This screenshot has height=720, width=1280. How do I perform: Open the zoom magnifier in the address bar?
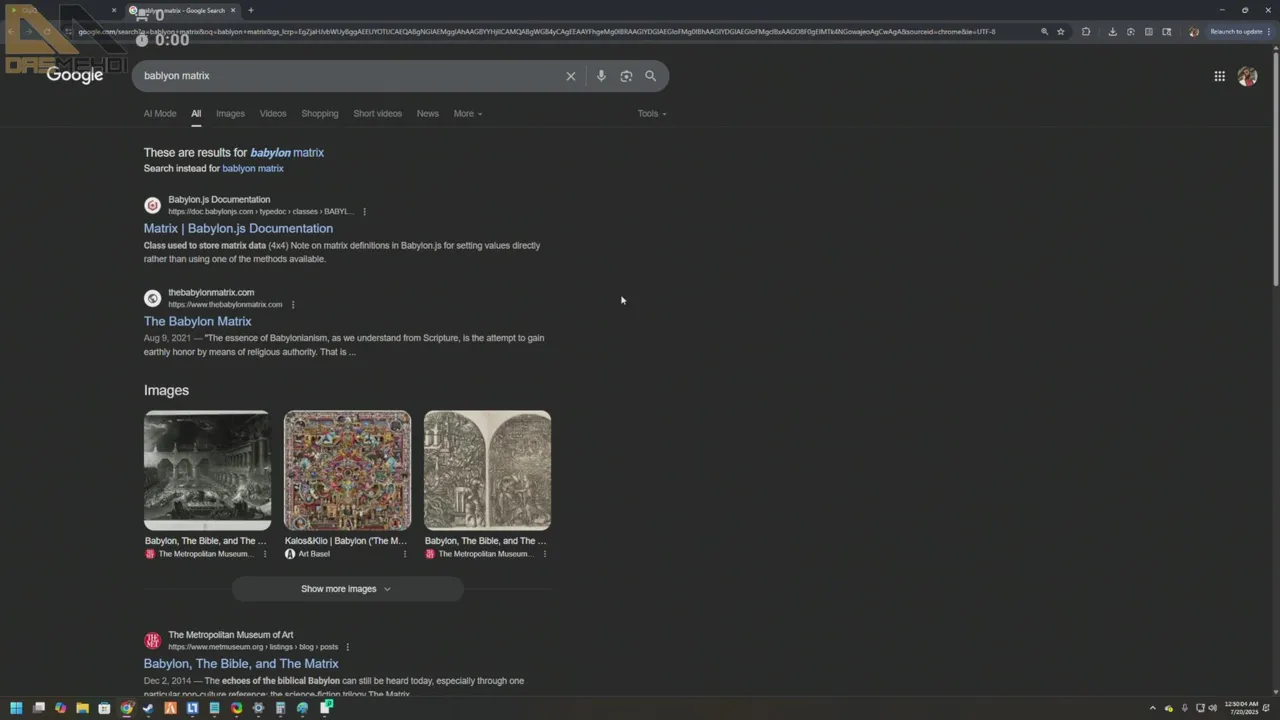click(1044, 32)
